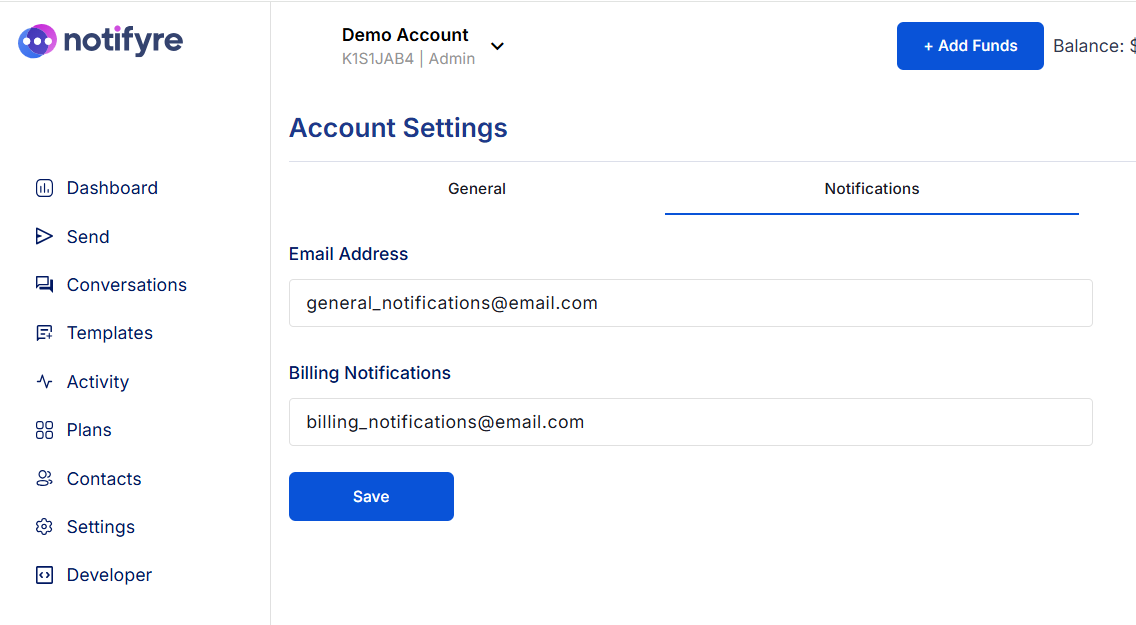Select the Settings gear icon
This screenshot has width=1136, height=625.
(x=44, y=527)
